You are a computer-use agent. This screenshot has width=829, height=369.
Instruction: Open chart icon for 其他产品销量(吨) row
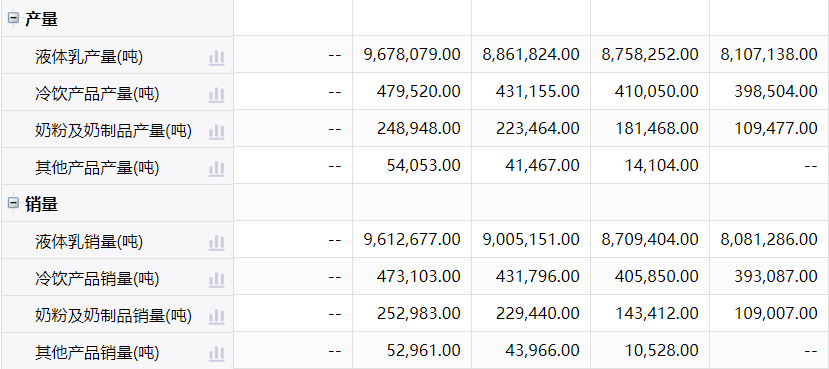[216, 354]
